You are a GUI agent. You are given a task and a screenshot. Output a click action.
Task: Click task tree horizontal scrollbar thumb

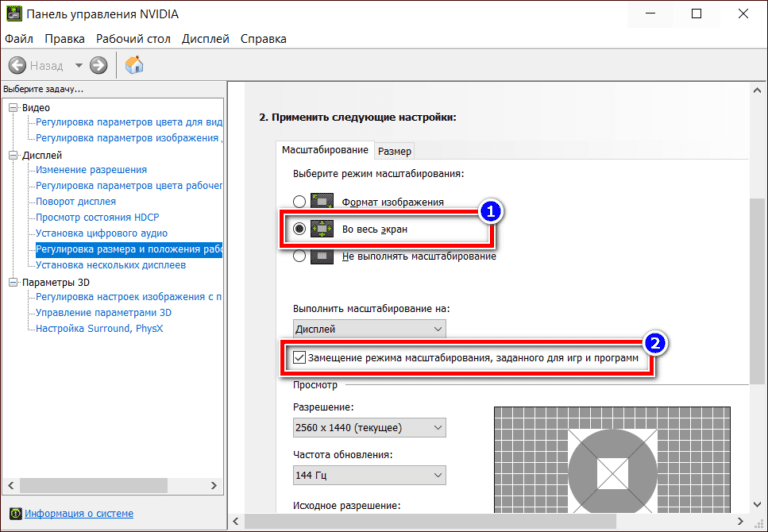(x=93, y=485)
